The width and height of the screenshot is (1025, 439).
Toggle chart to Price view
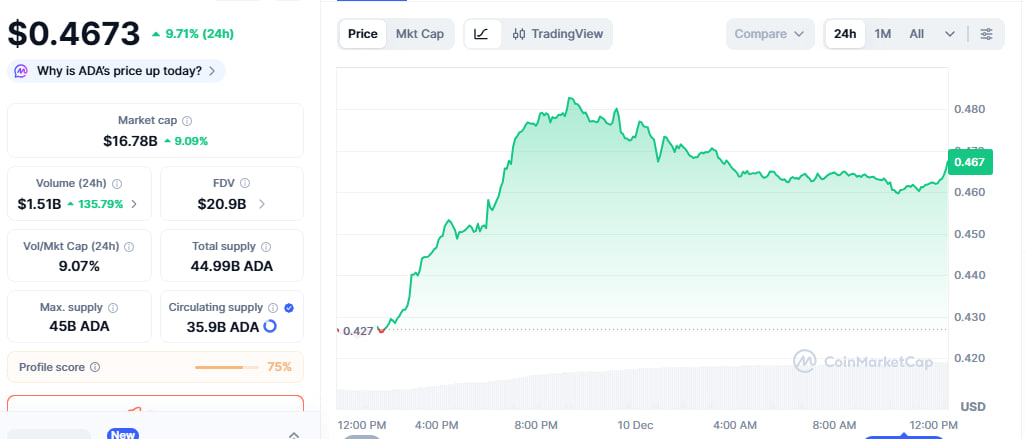pyautogui.click(x=362, y=34)
